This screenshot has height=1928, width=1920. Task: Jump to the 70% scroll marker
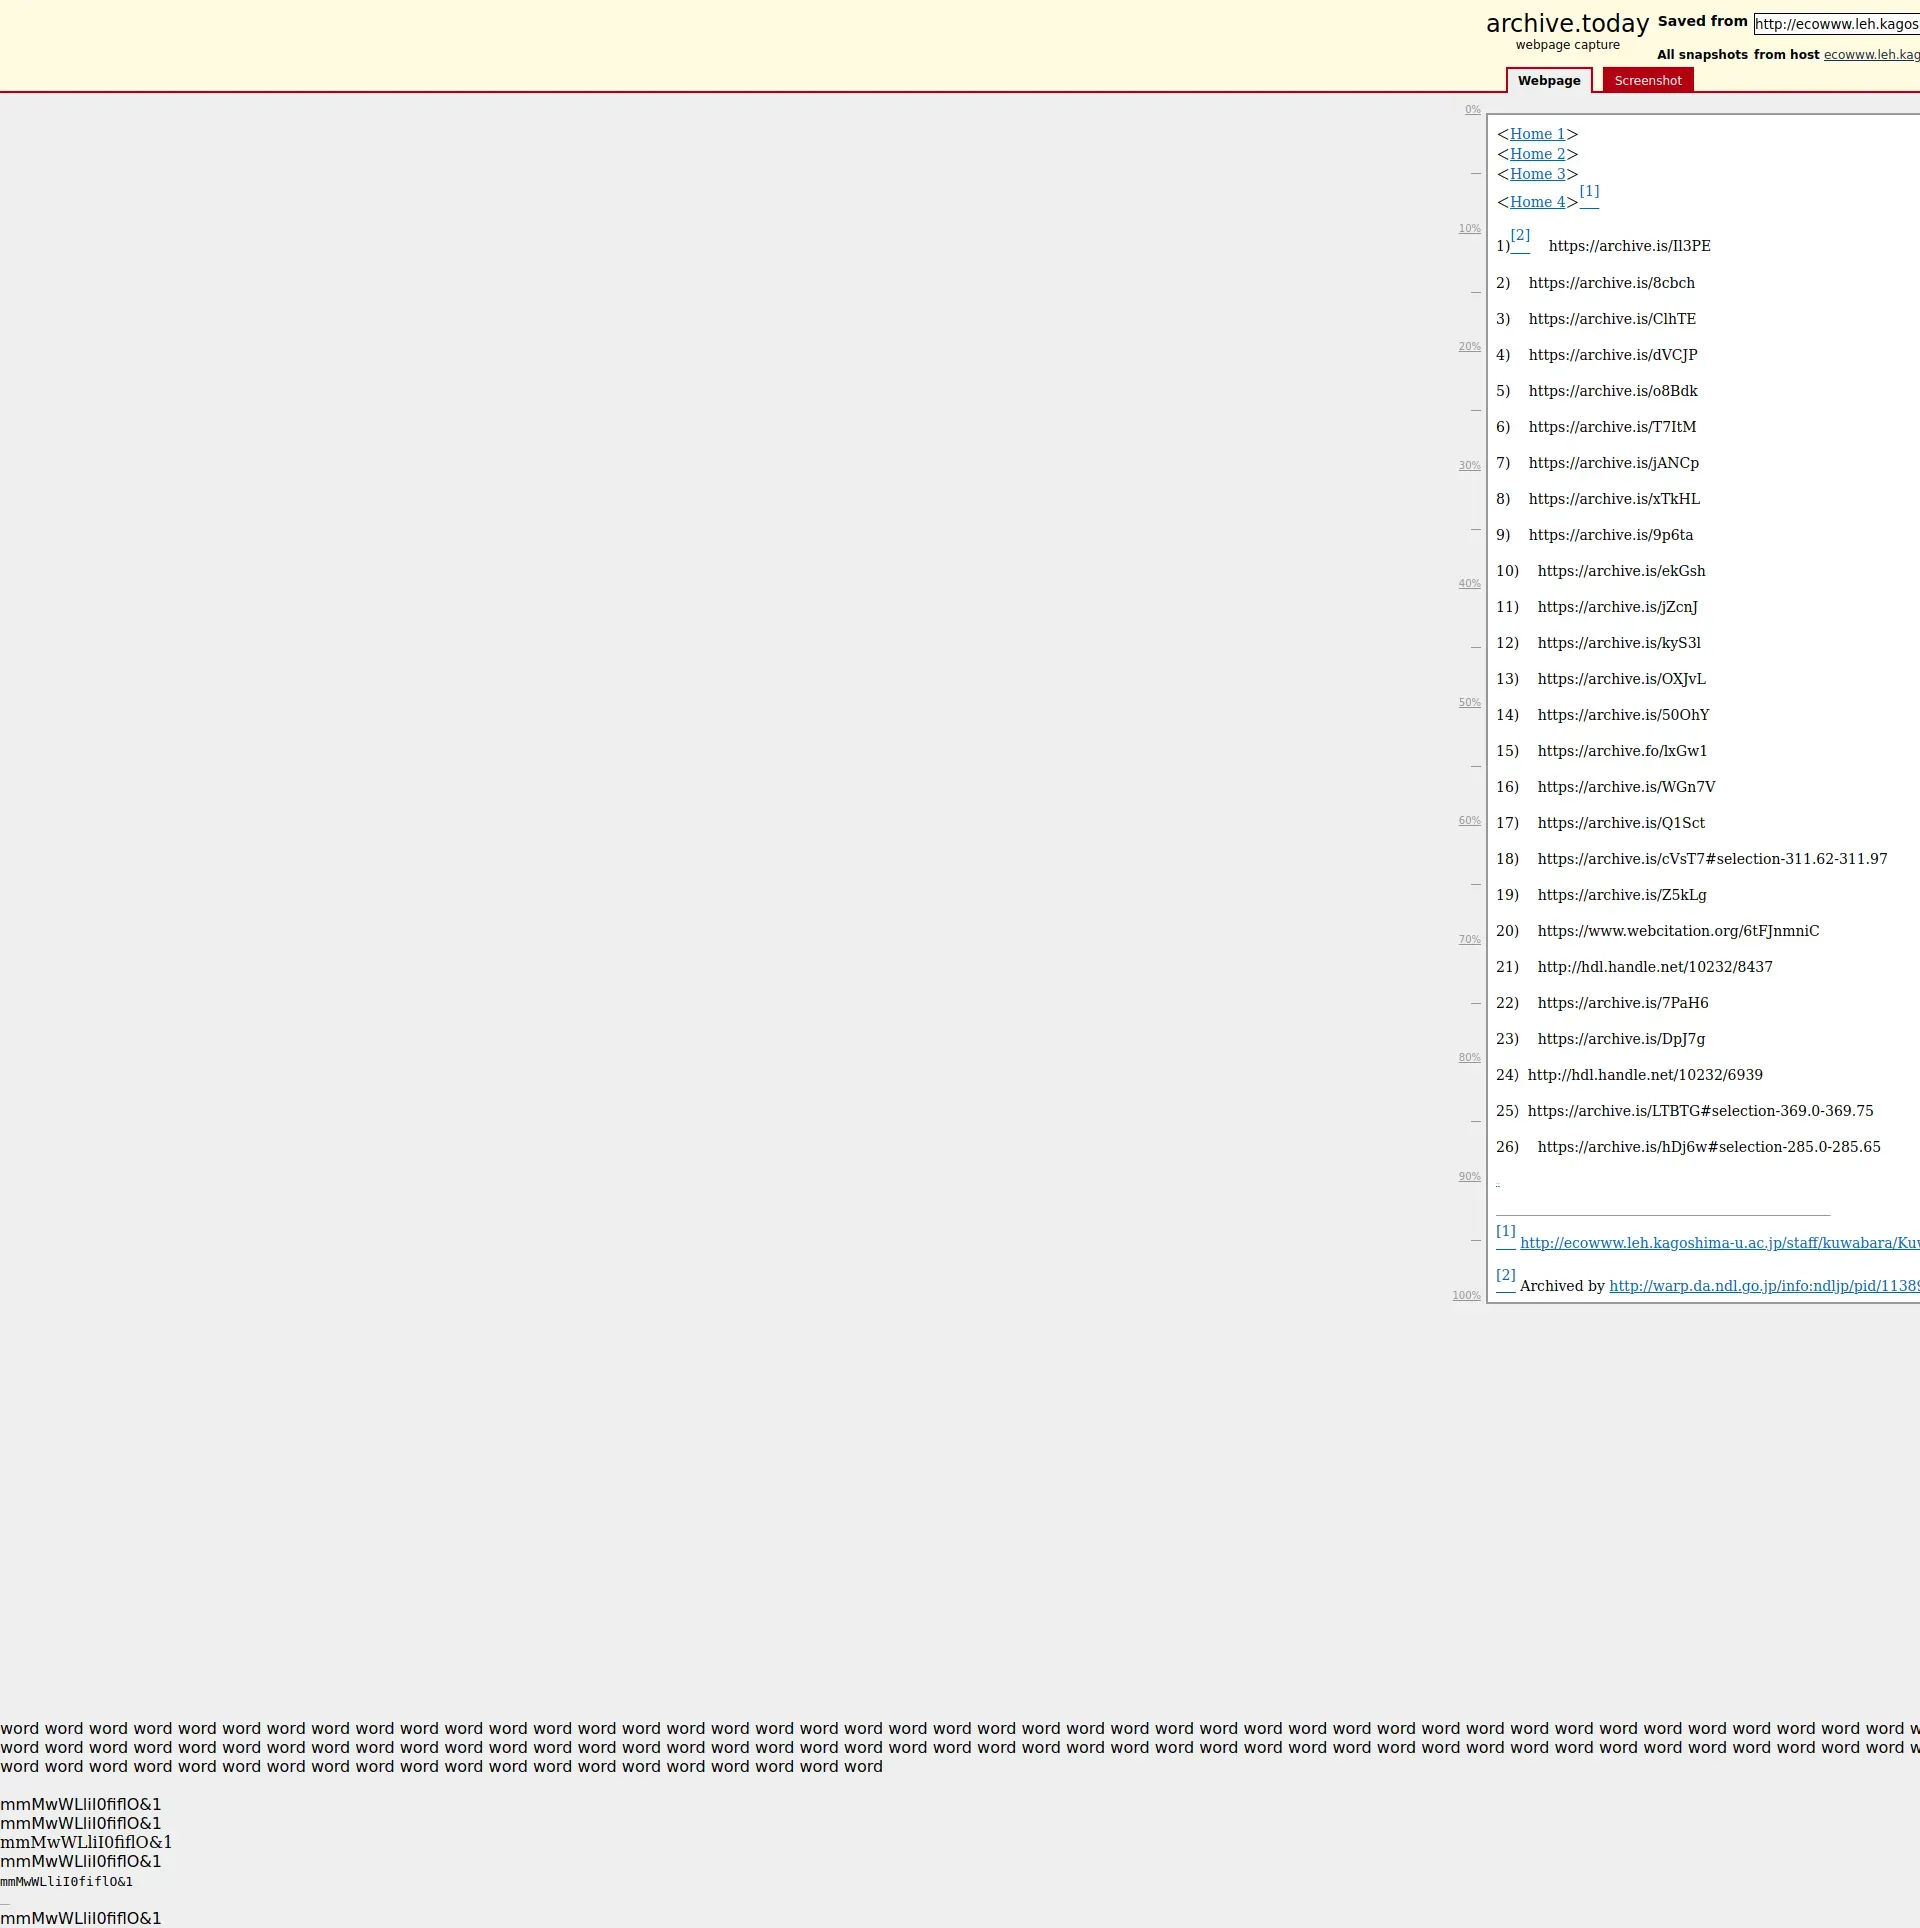click(1469, 940)
